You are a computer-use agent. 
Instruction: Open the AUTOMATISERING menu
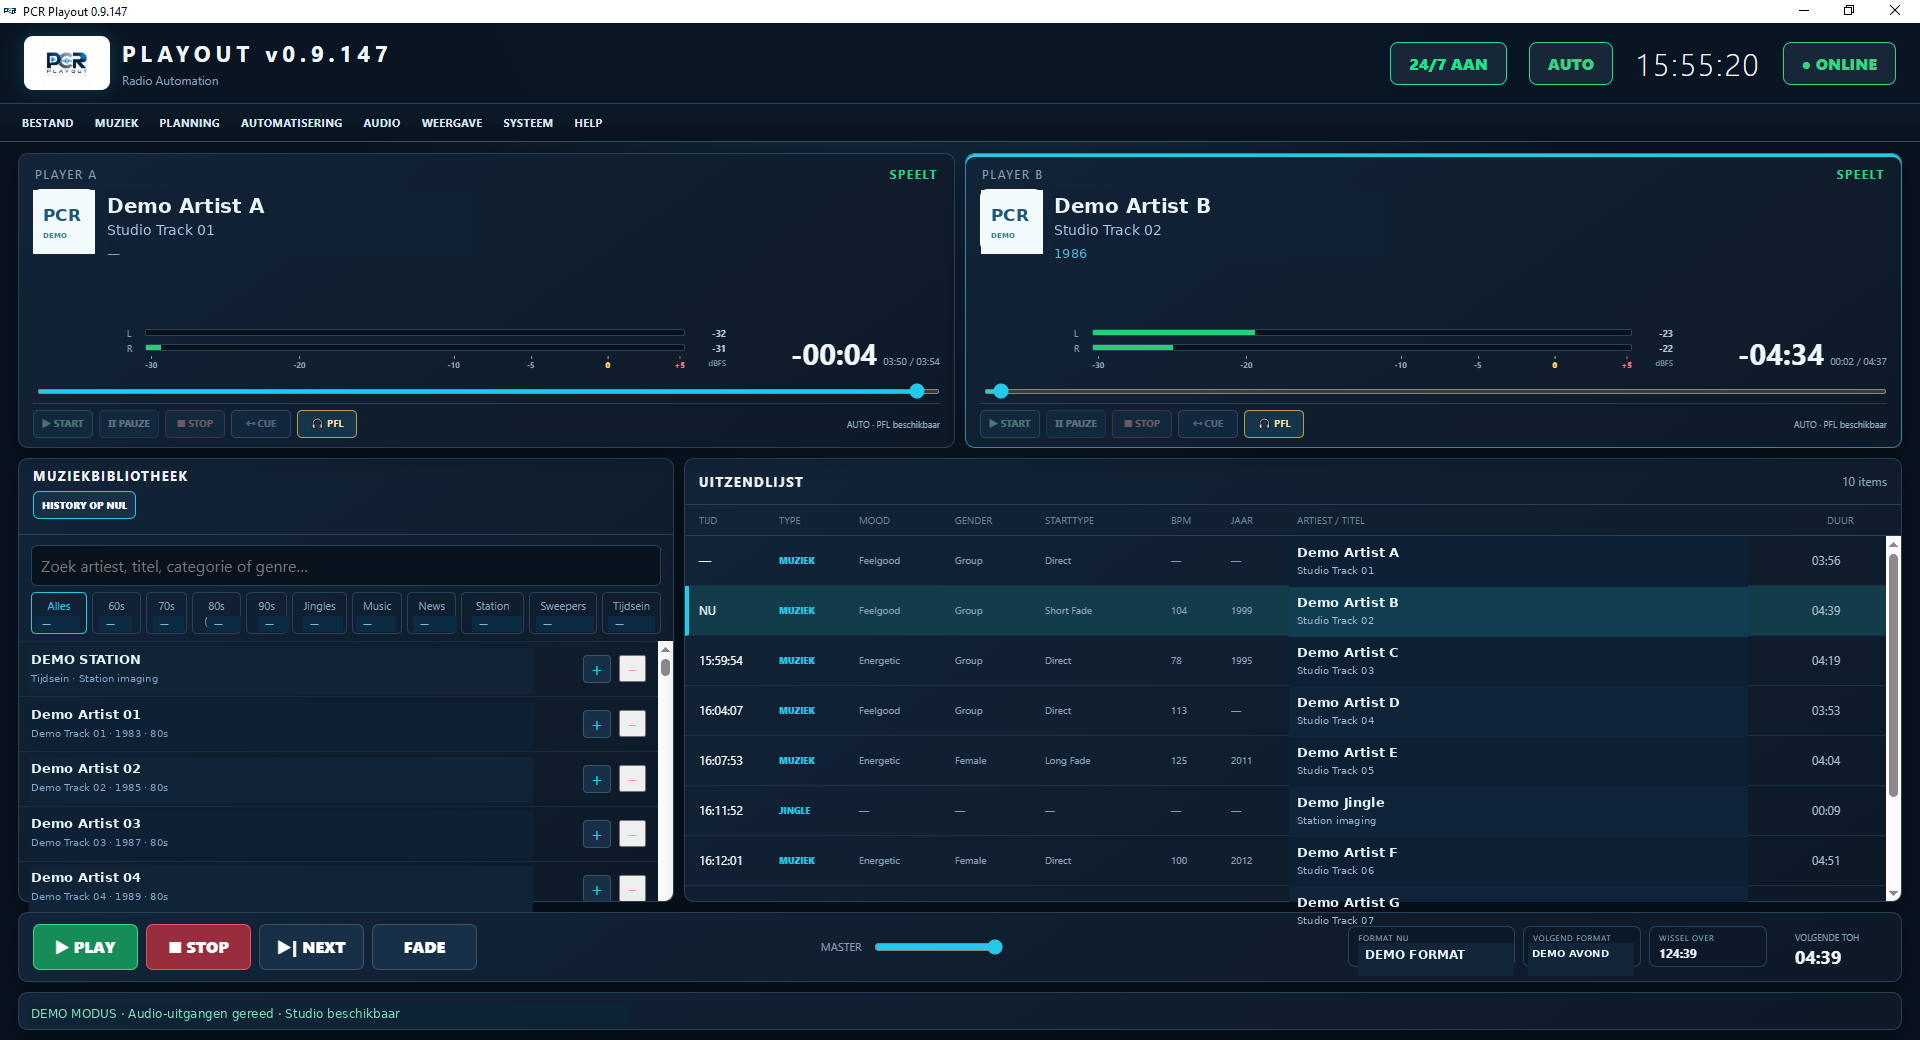click(291, 123)
